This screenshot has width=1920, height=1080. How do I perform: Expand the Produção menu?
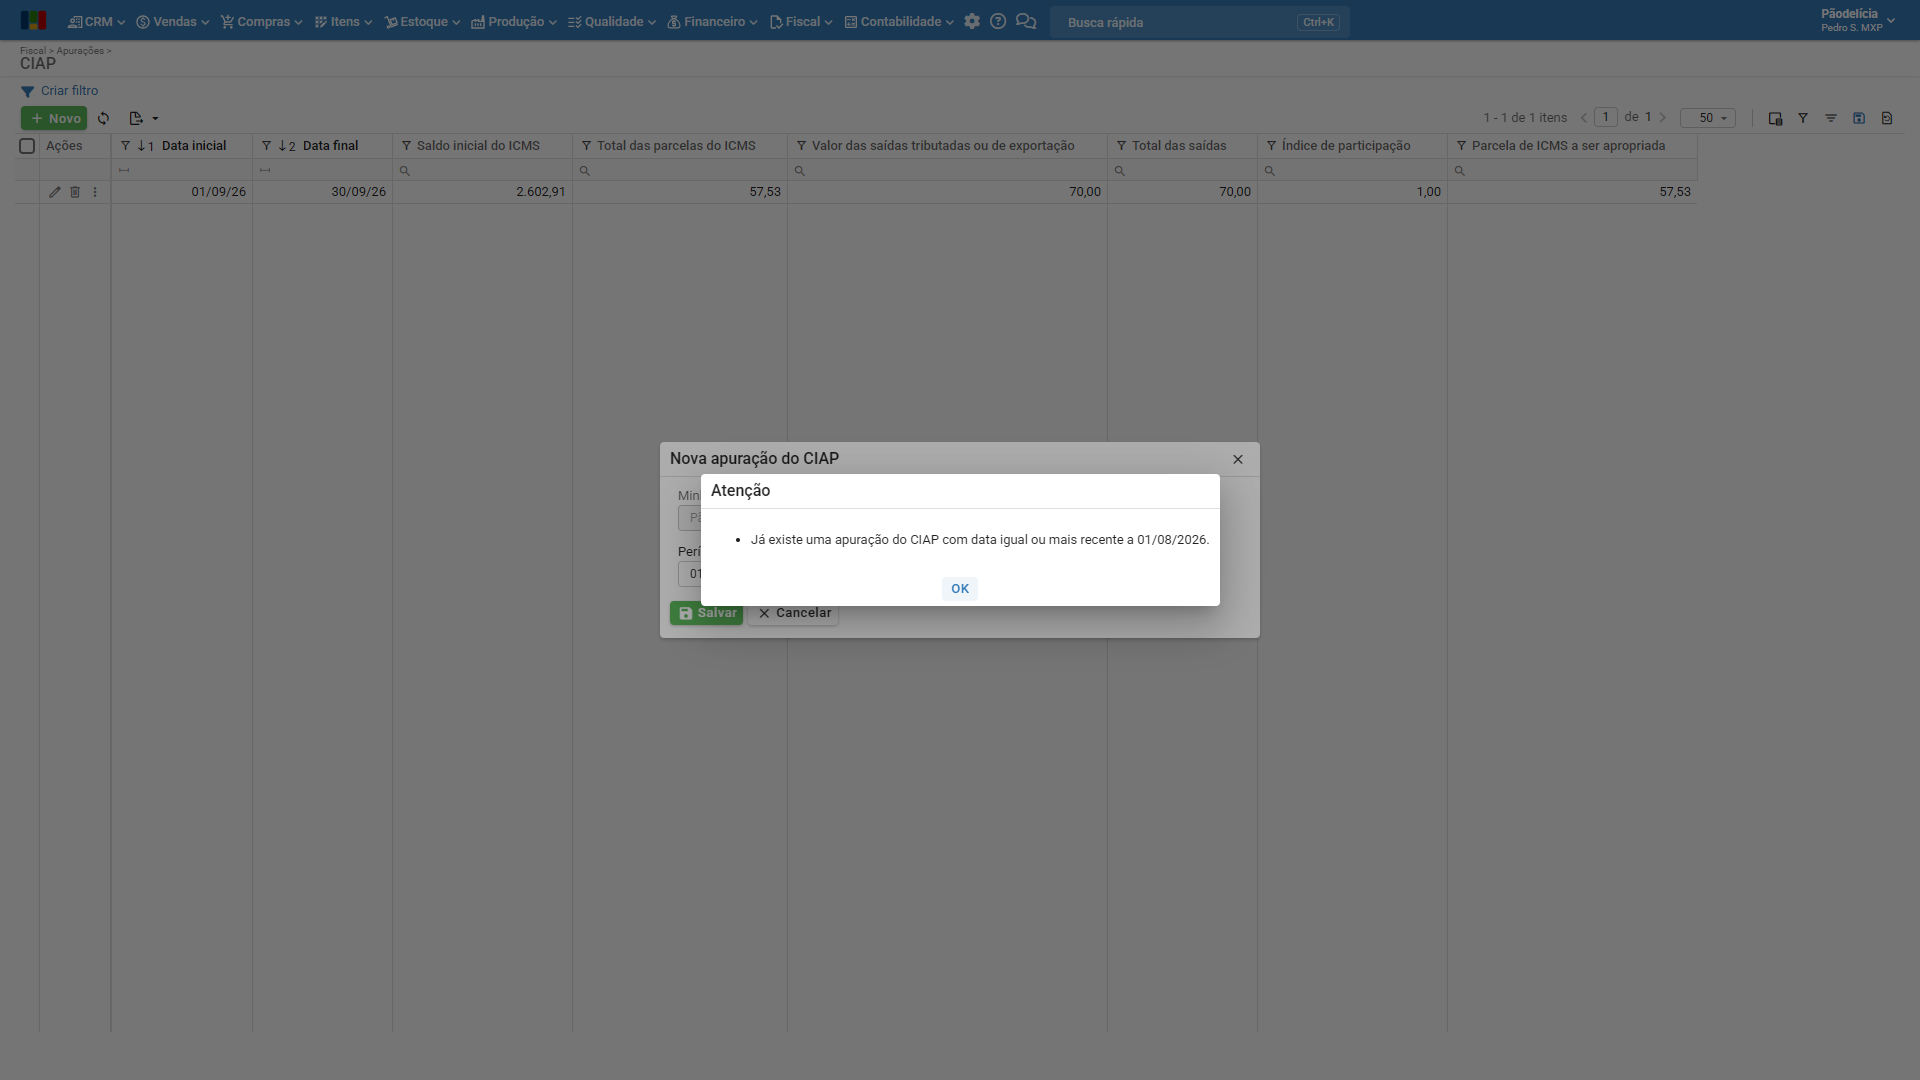[x=514, y=22]
